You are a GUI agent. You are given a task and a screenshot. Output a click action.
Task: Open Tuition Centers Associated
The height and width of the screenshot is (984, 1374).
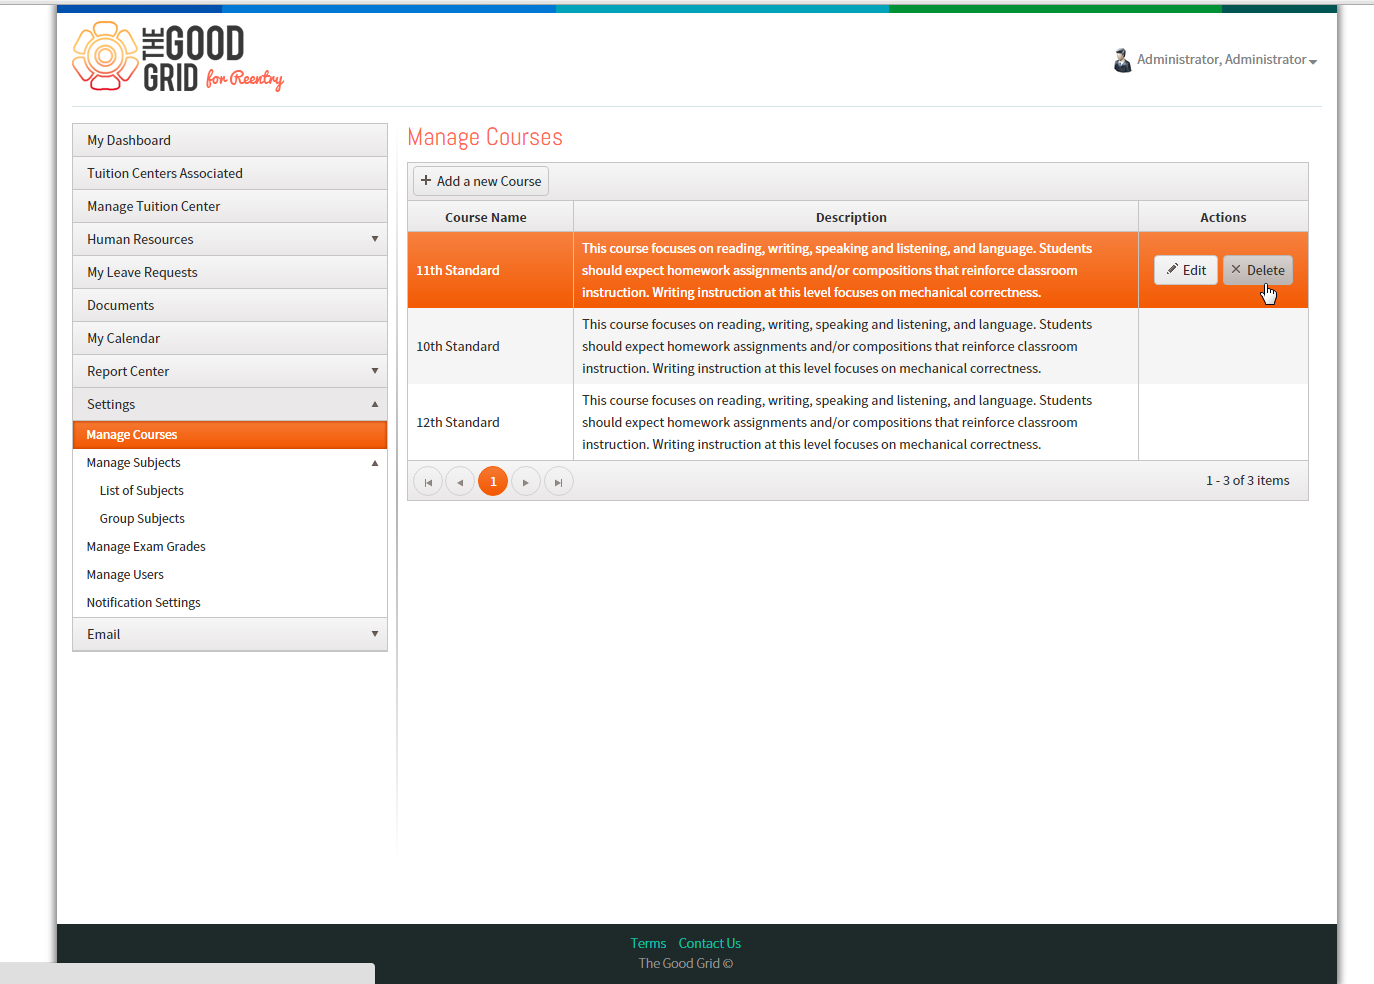click(230, 173)
